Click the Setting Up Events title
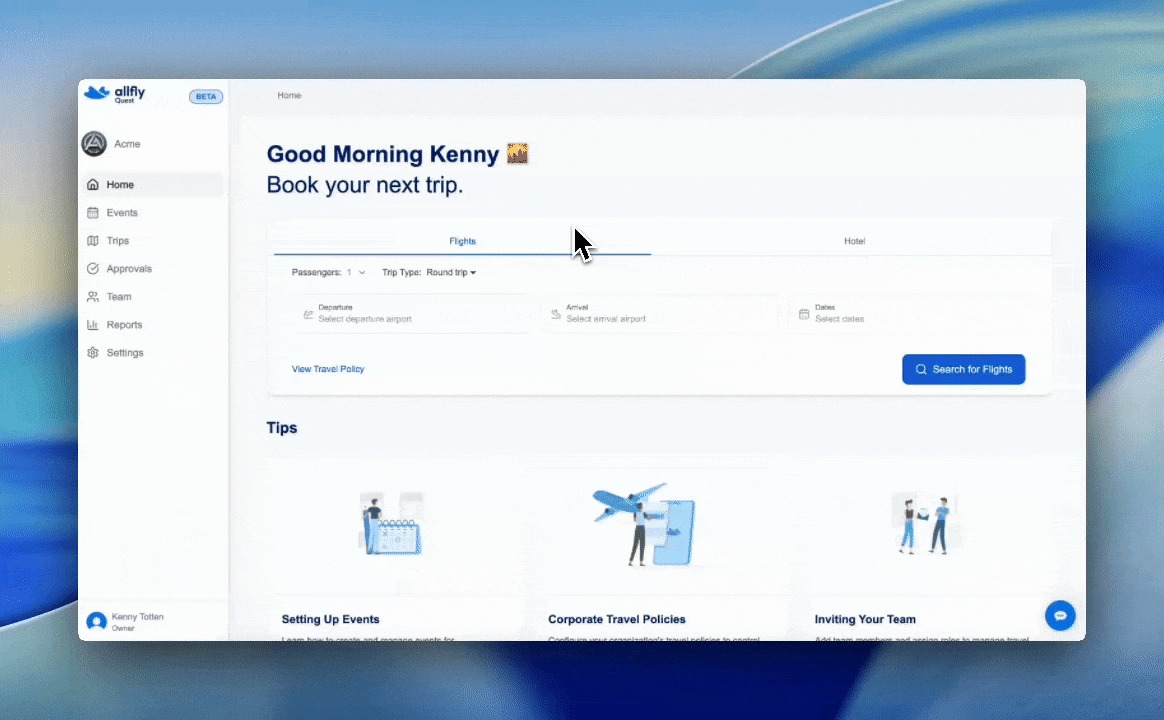 click(330, 619)
